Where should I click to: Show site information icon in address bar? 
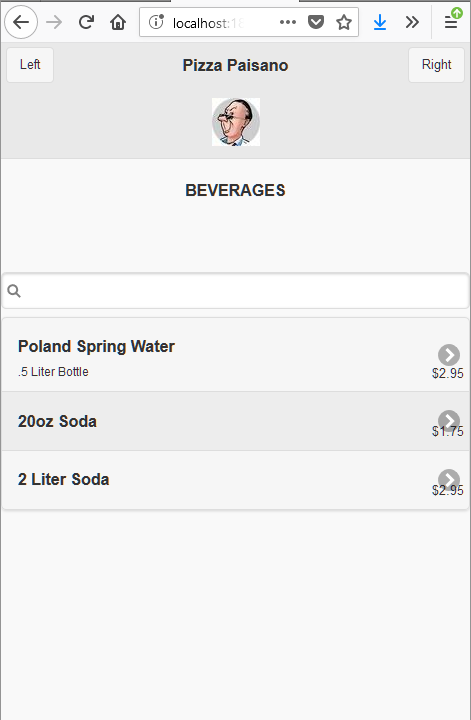pos(156,22)
